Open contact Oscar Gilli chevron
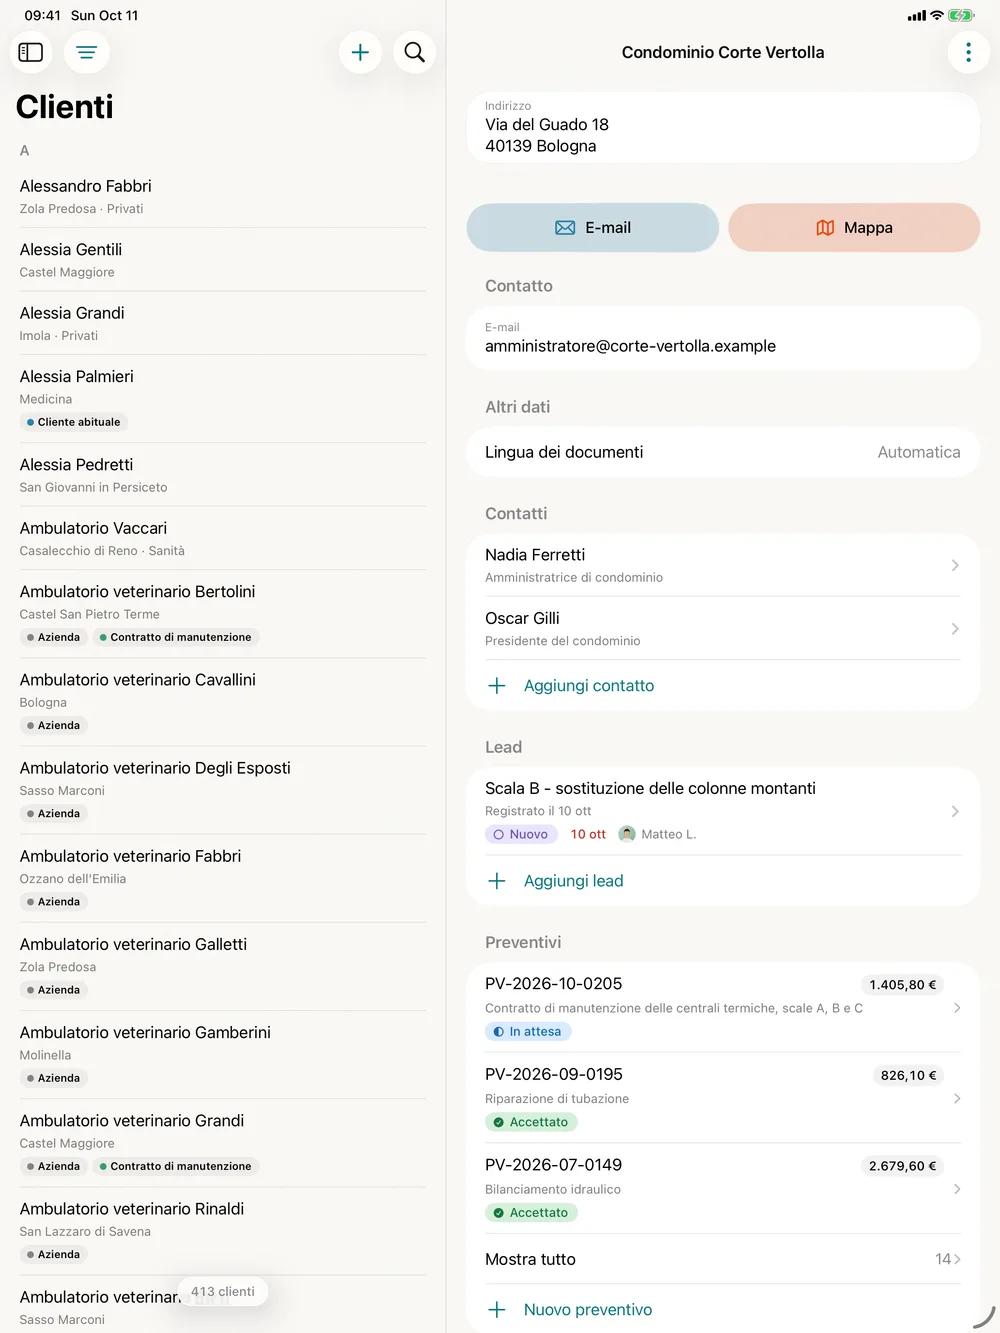The height and width of the screenshot is (1333, 1000). 955,629
